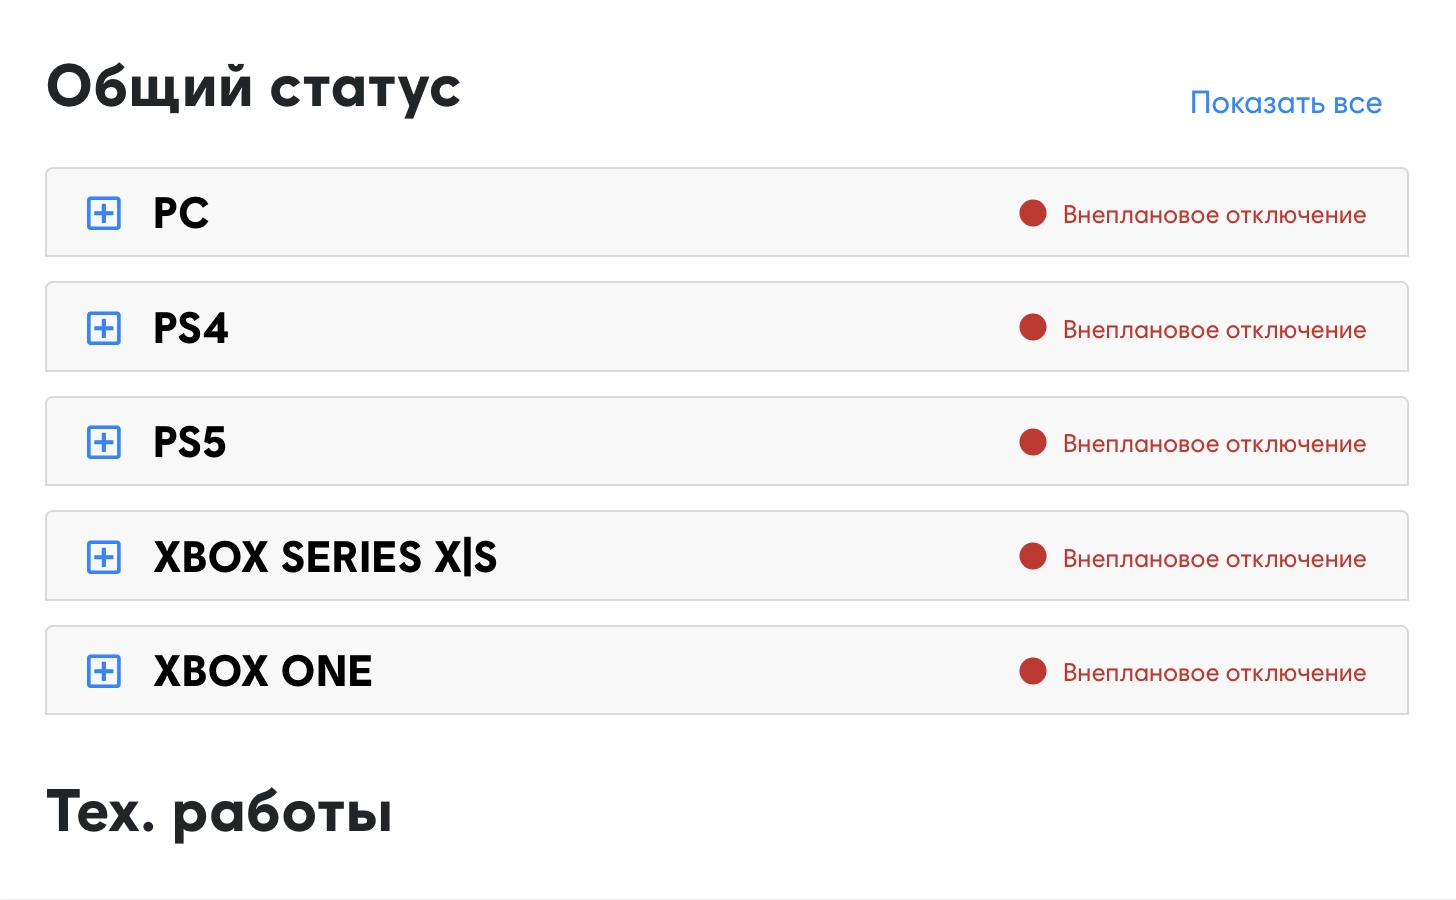The width and height of the screenshot is (1456, 900).
Task: Click the plus icon beside PS5
Action: 104,442
